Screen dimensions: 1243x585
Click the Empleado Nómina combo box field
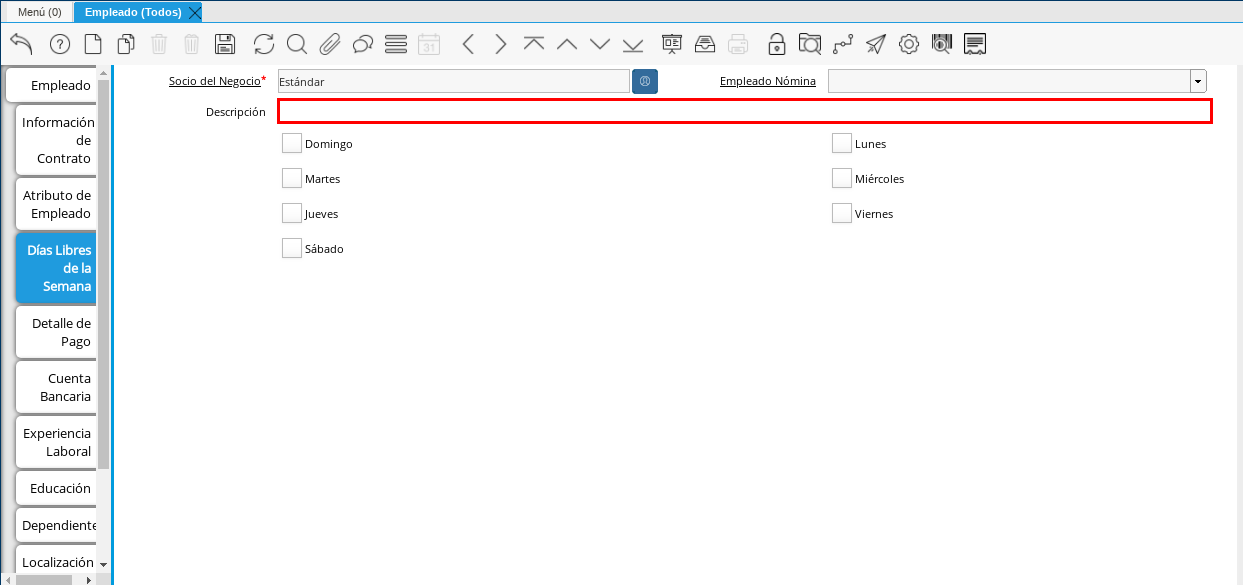click(1009, 81)
